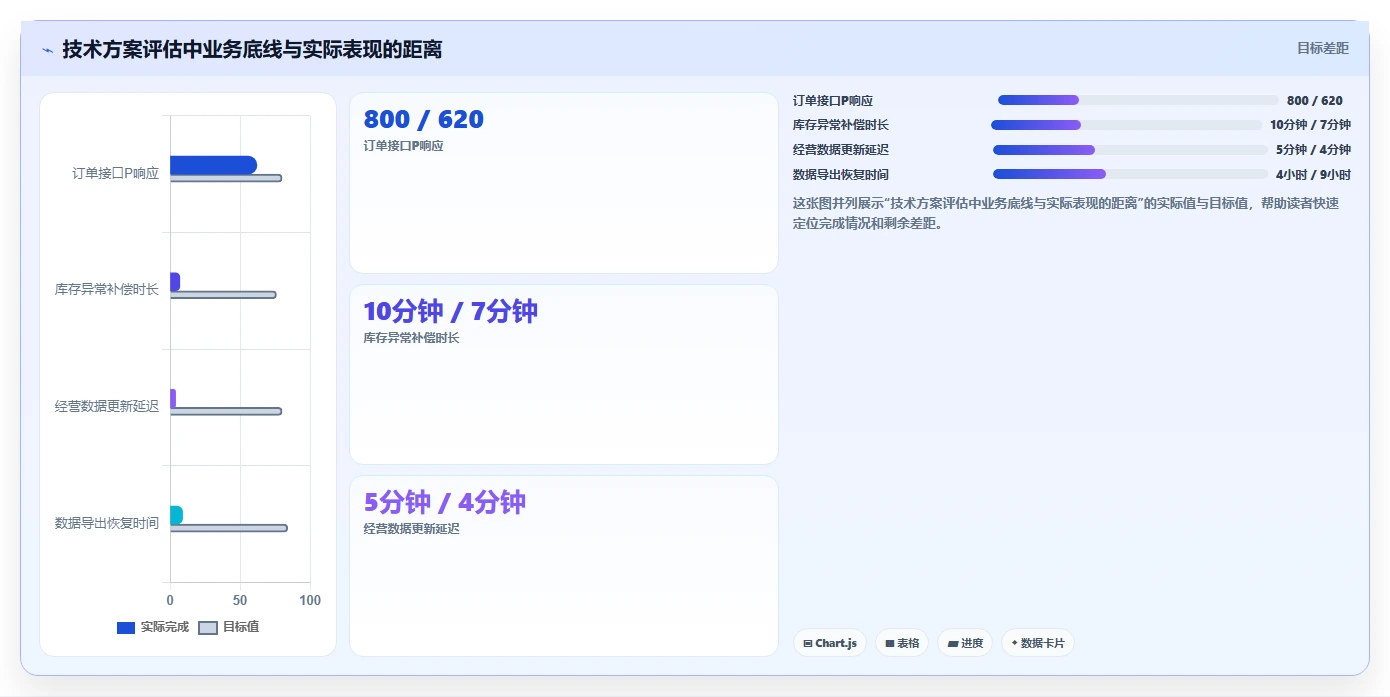Image resolution: width=1390 pixels, height=697 pixels.
Task: Click the 10分钟 / 7分钟 card value
Action: 451,311
